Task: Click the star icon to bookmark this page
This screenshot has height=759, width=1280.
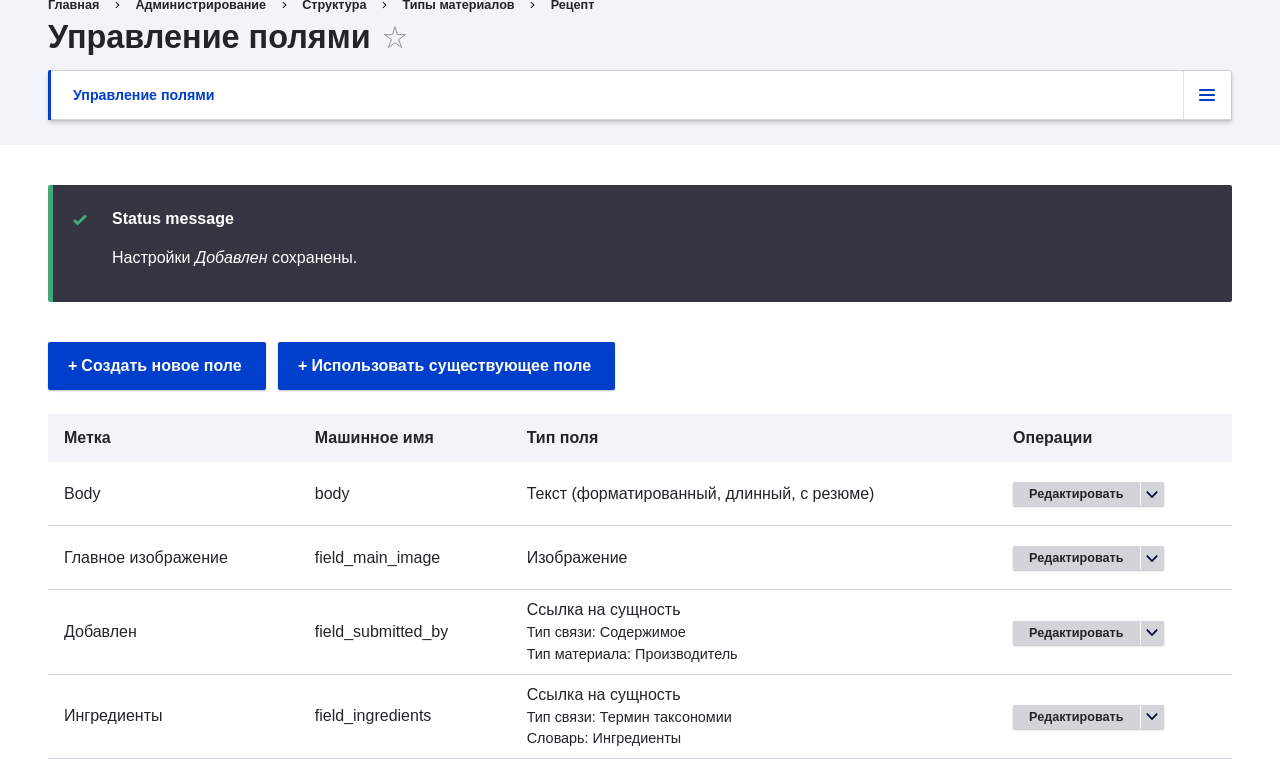Action: click(x=395, y=38)
